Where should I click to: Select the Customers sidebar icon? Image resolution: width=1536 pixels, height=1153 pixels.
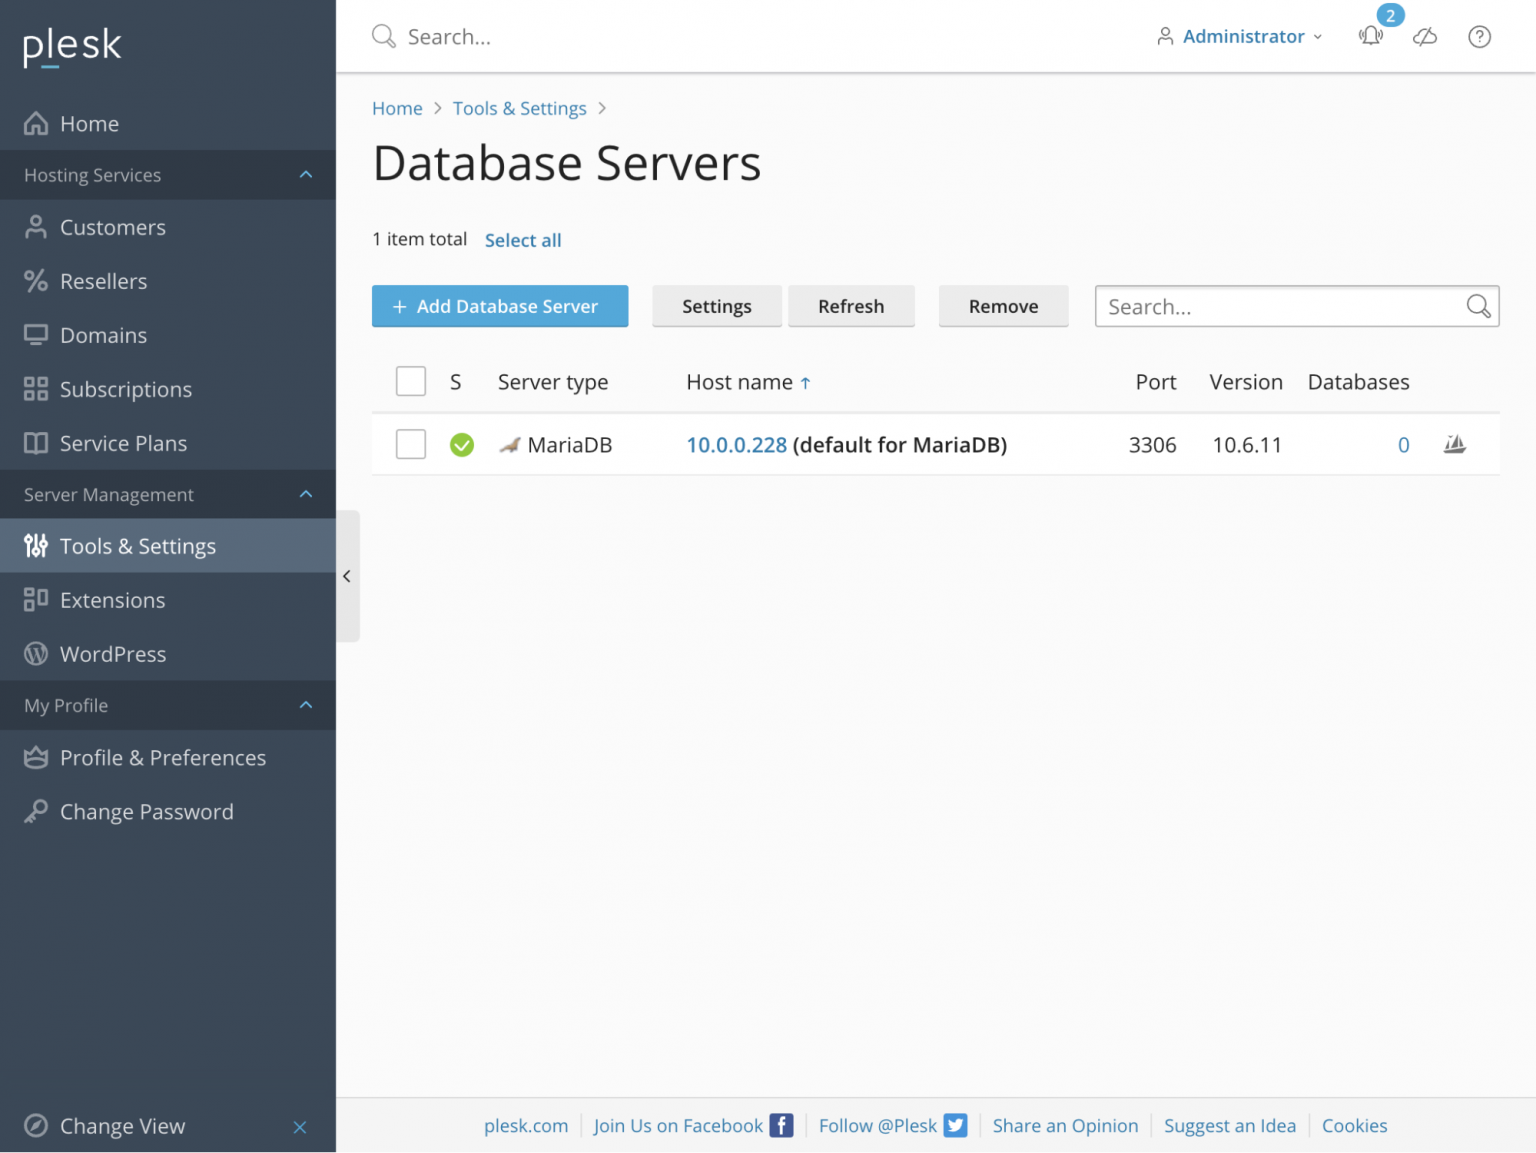pyautogui.click(x=35, y=227)
